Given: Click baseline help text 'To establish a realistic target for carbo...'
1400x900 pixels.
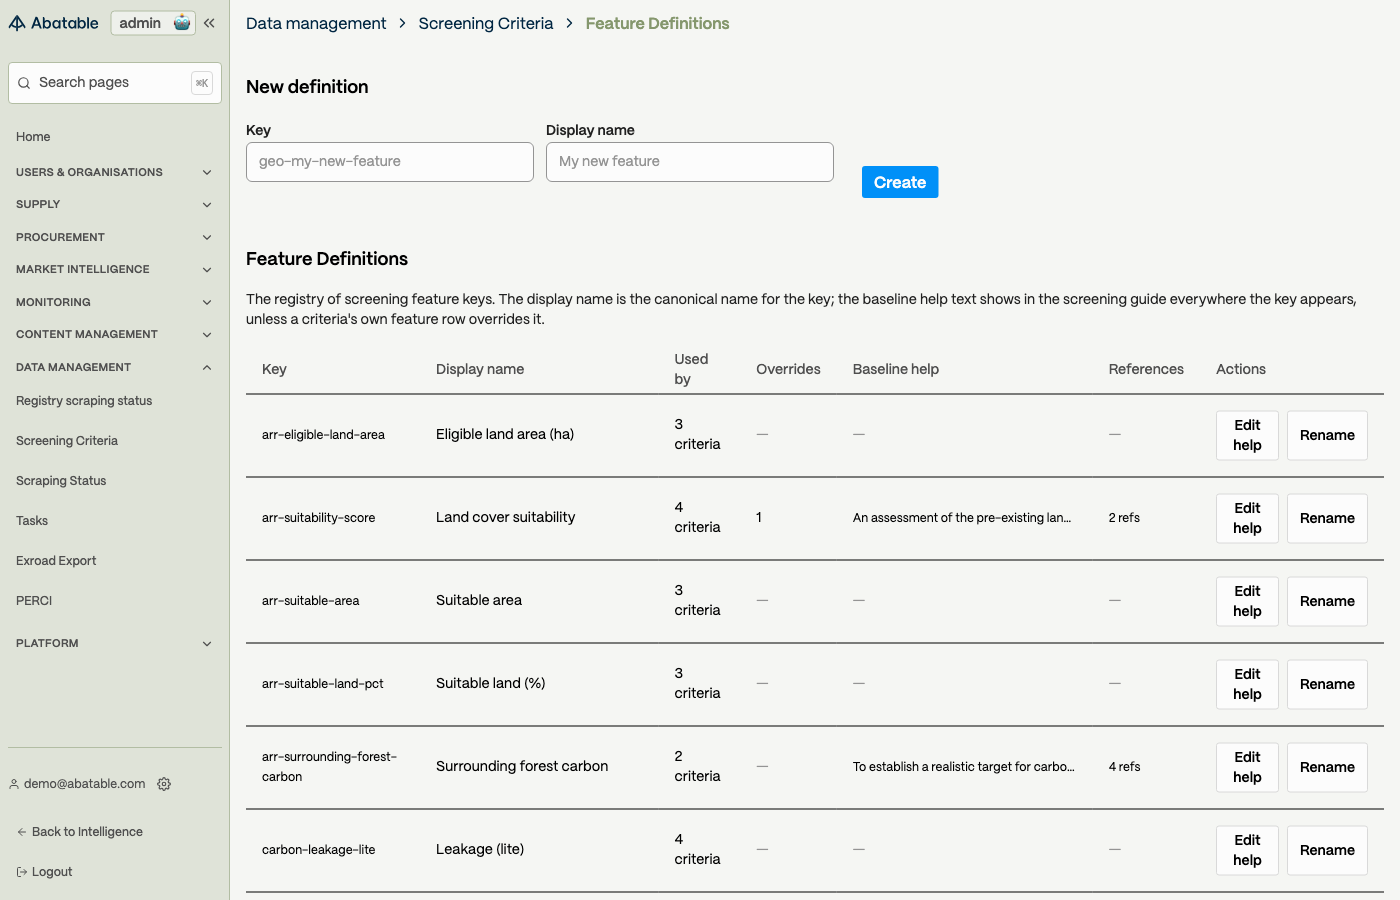Looking at the screenshot, I should [964, 767].
